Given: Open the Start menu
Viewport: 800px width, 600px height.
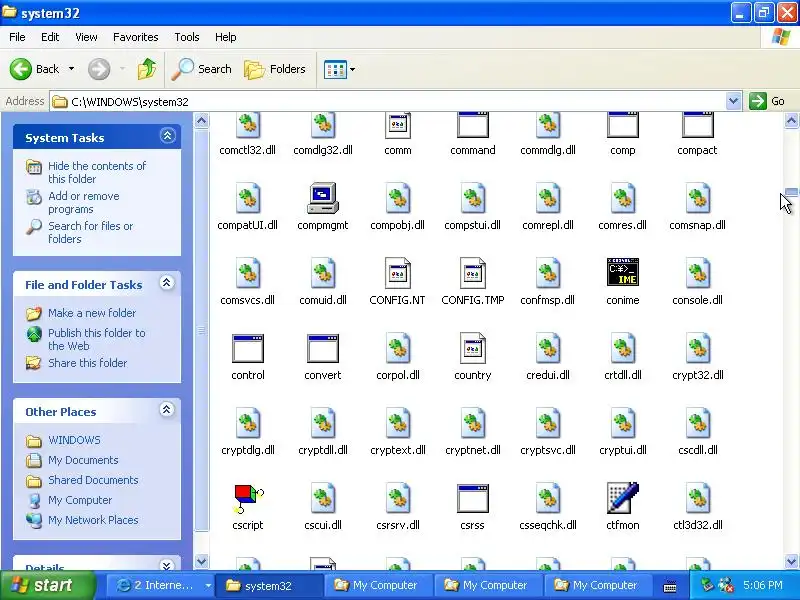Looking at the screenshot, I should pyautogui.click(x=47, y=585).
